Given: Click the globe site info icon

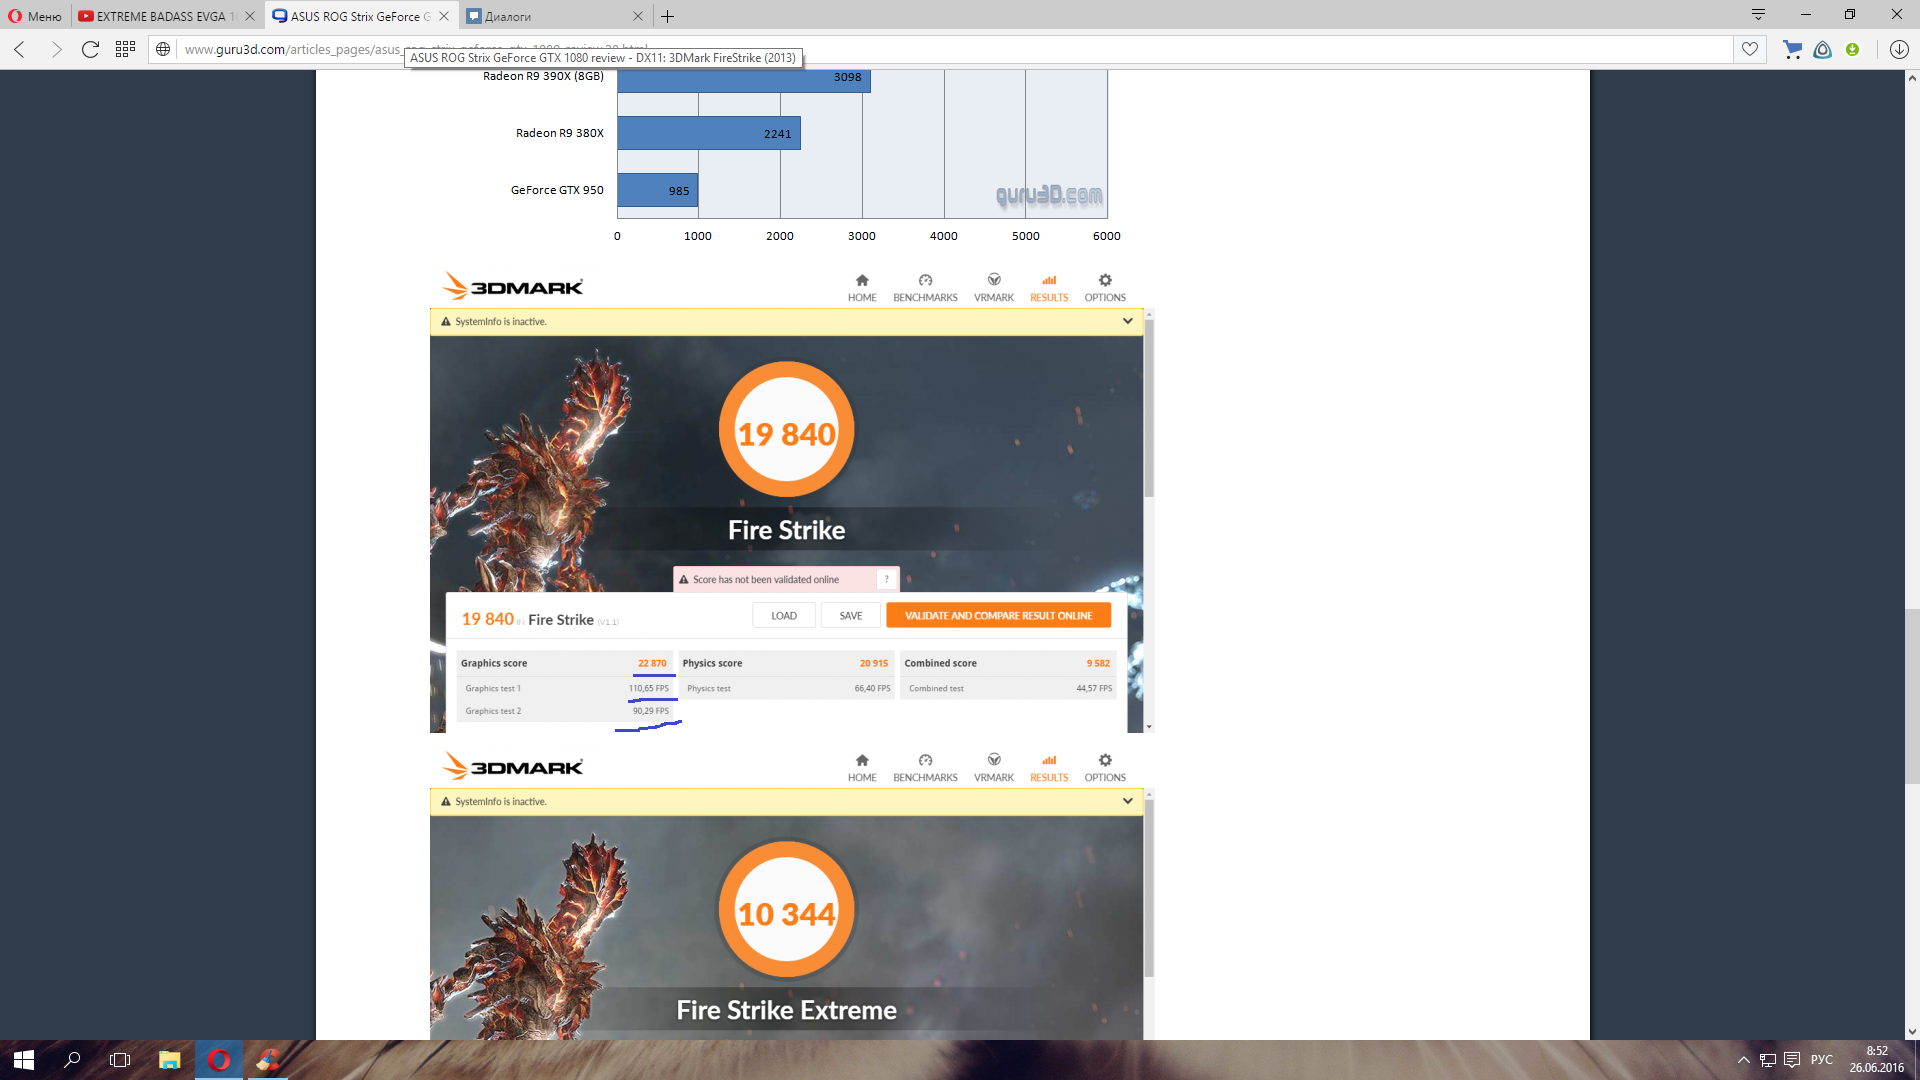Looking at the screenshot, I should (163, 49).
